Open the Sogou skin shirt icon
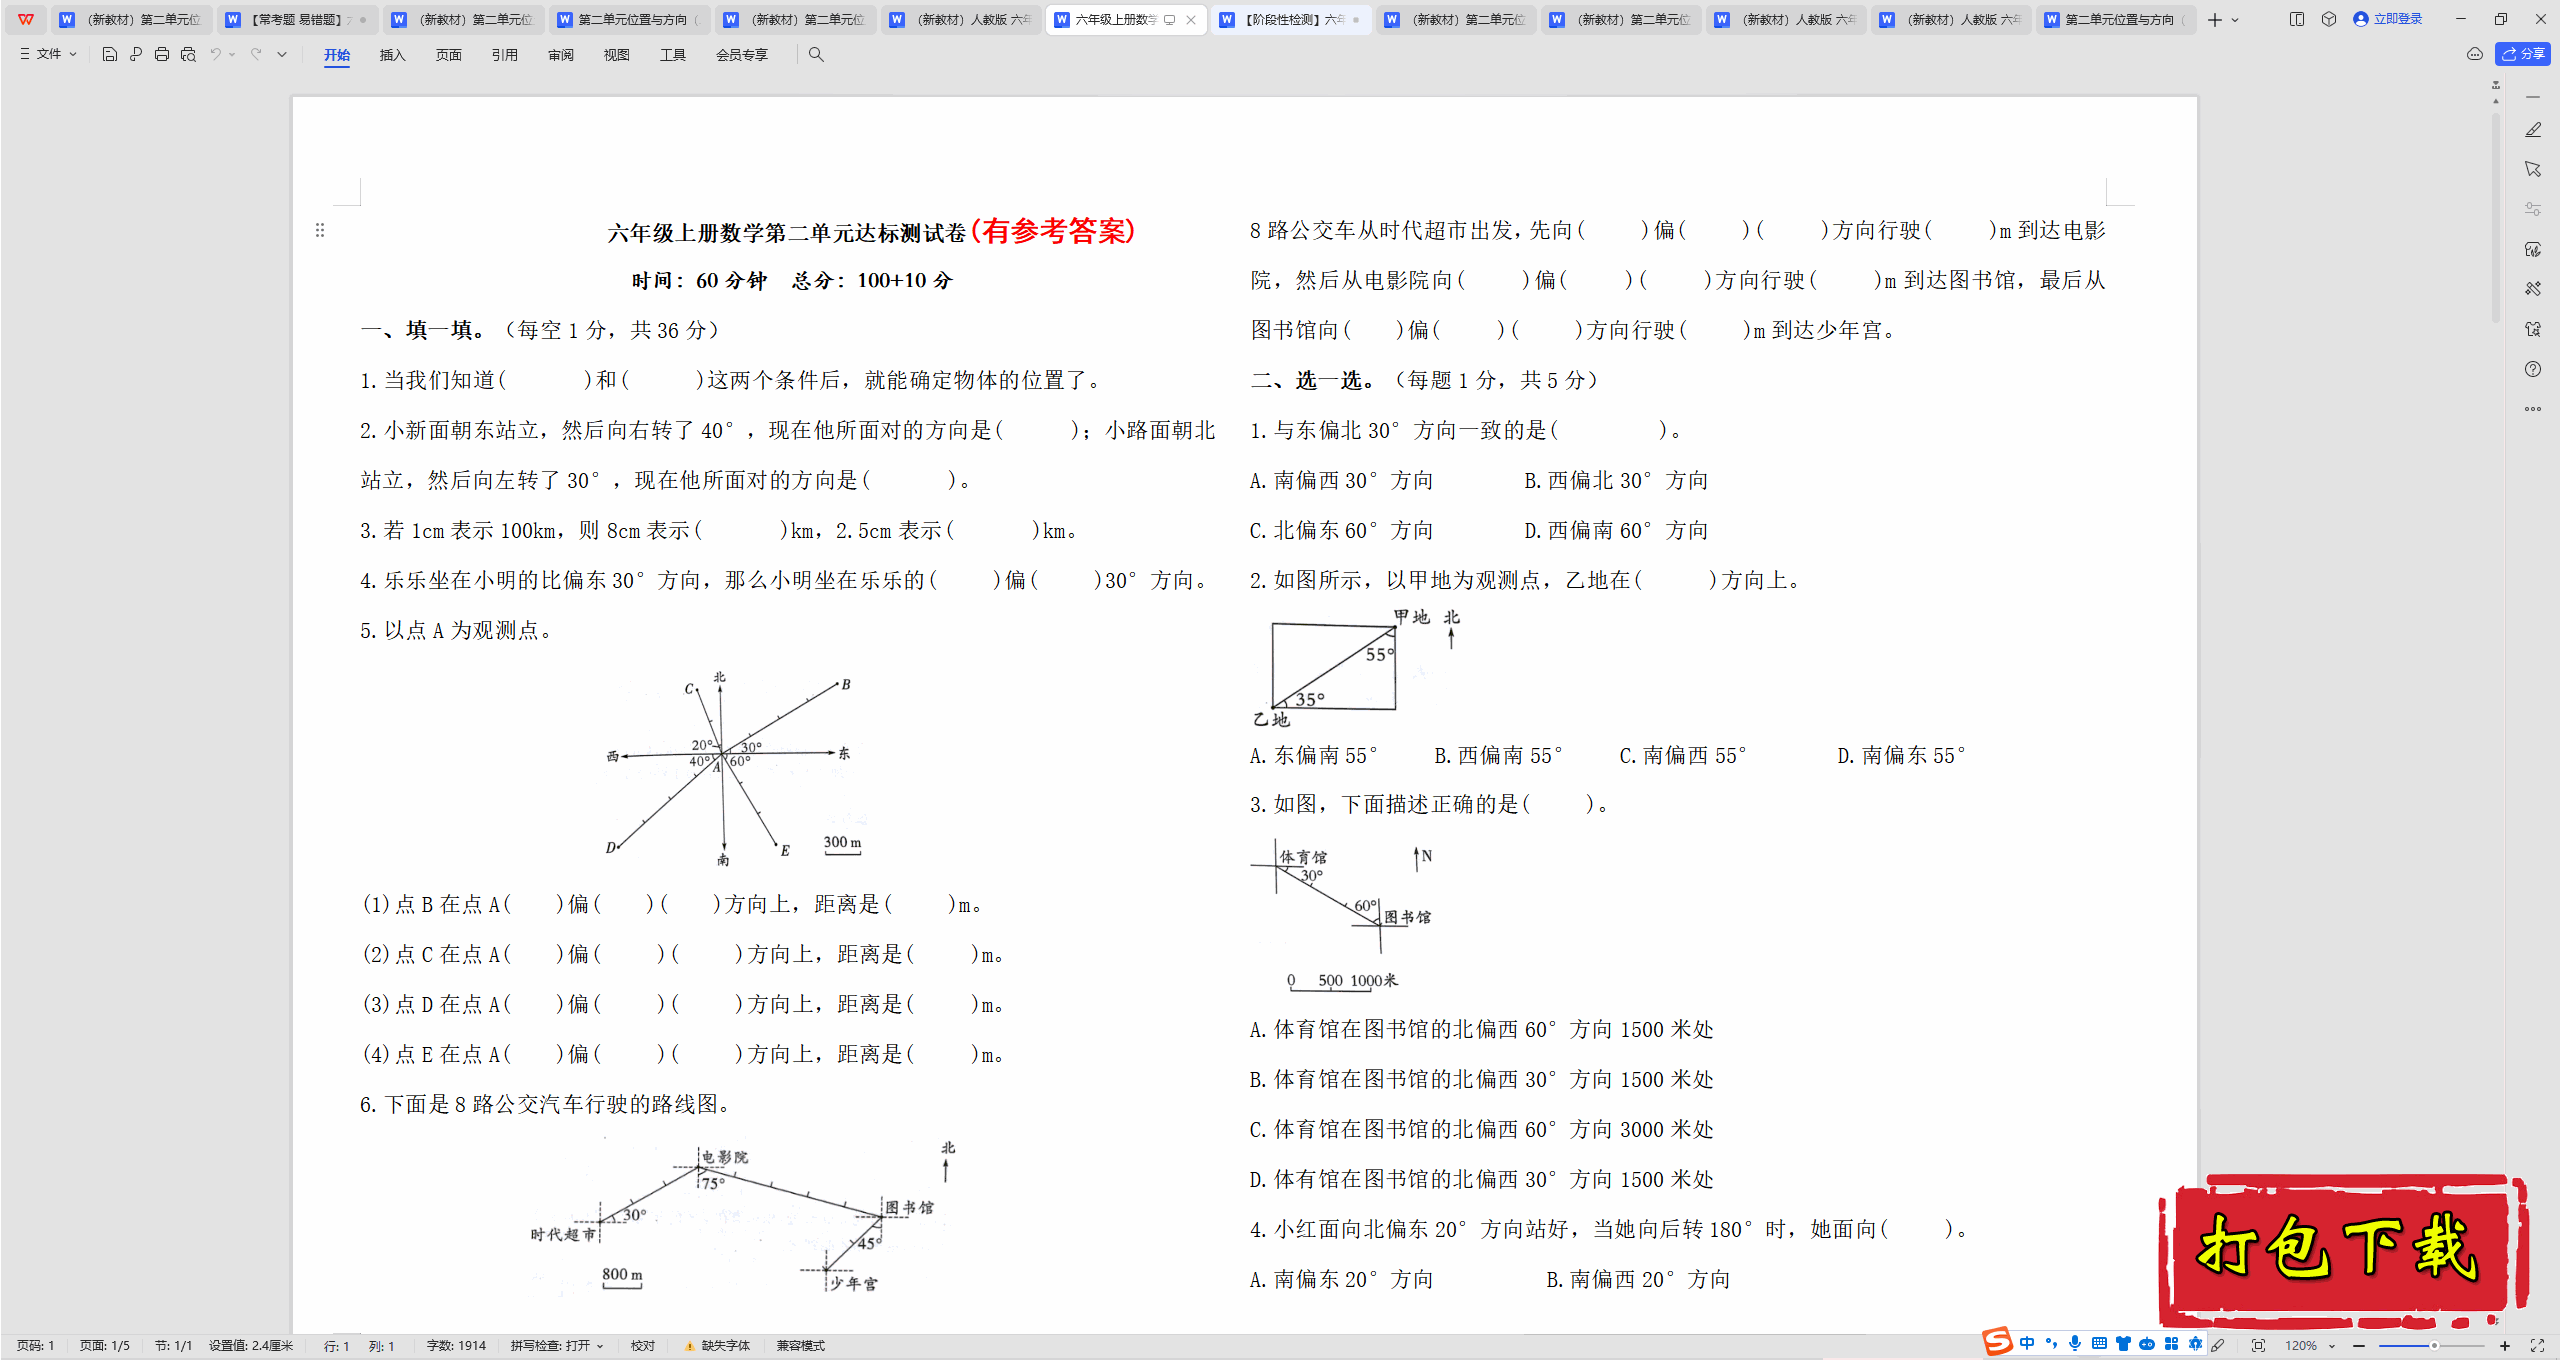The image size is (2560, 1360). [x=2123, y=1344]
